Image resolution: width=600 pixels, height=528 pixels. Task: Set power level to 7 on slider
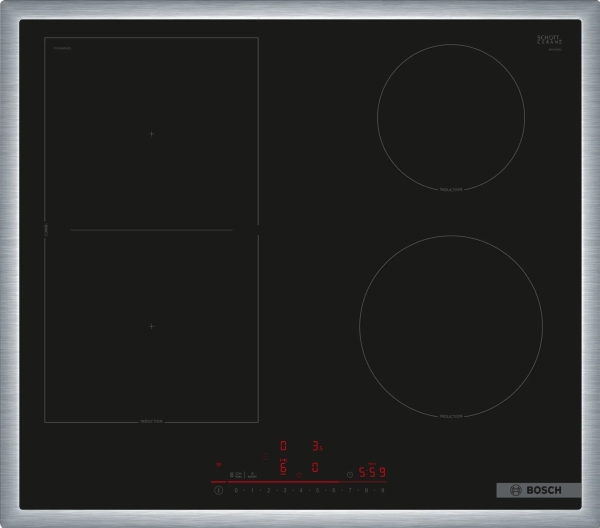coord(350,491)
